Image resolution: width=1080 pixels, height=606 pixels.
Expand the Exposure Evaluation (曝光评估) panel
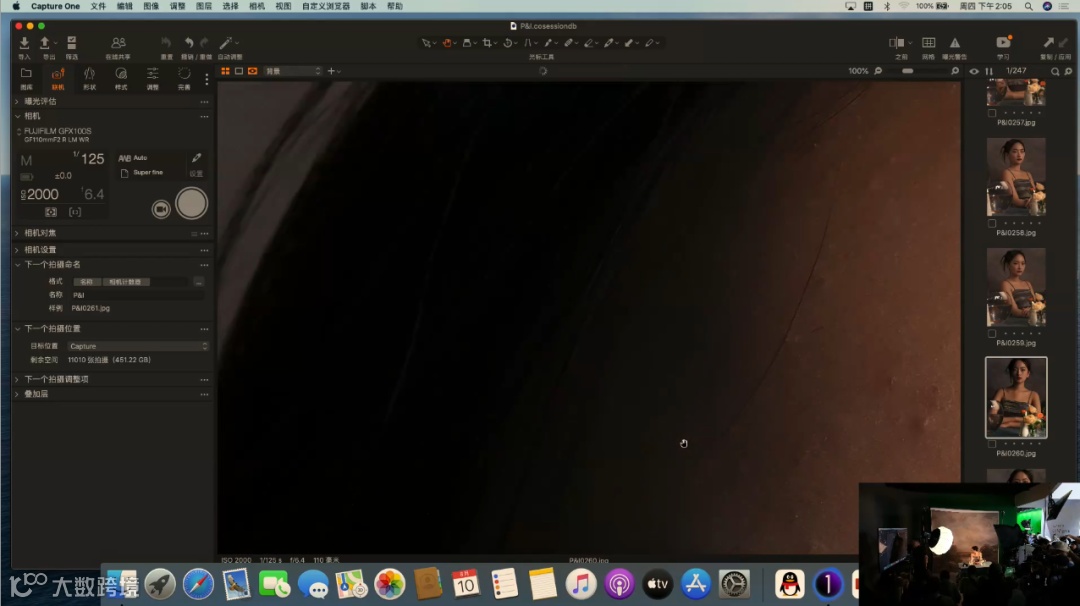[17, 101]
